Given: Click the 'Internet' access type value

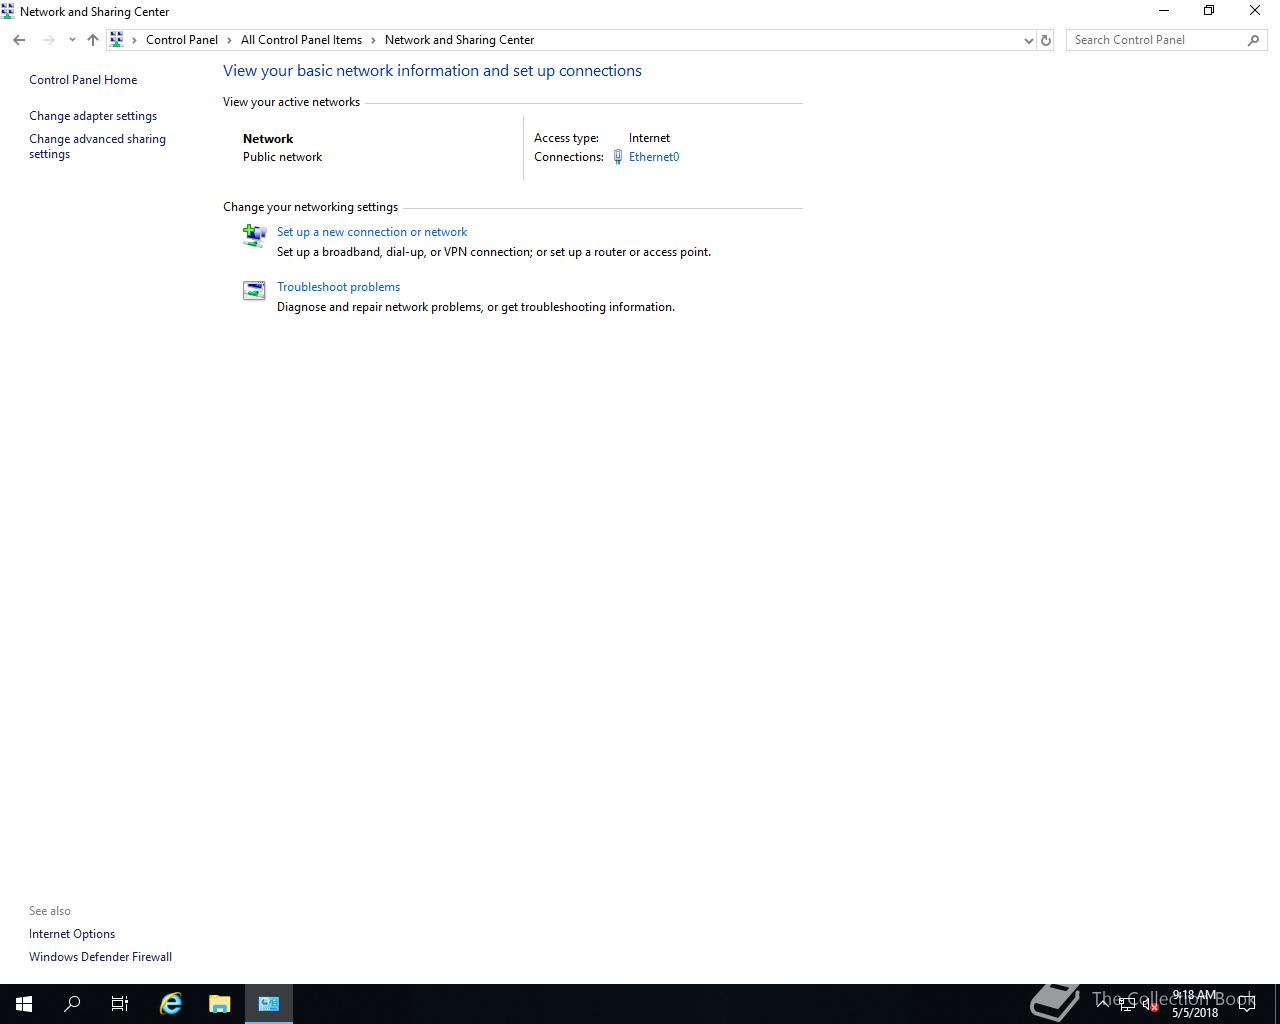Looking at the screenshot, I should pyautogui.click(x=649, y=138).
